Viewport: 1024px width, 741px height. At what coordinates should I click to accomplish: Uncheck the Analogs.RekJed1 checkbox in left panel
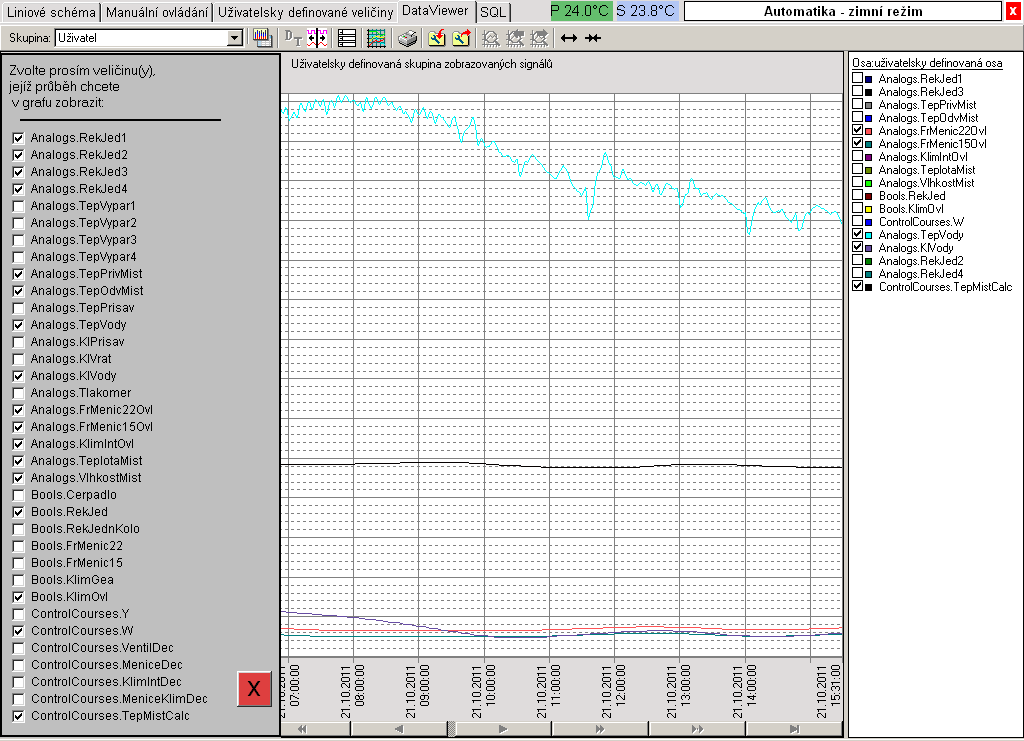(18, 138)
